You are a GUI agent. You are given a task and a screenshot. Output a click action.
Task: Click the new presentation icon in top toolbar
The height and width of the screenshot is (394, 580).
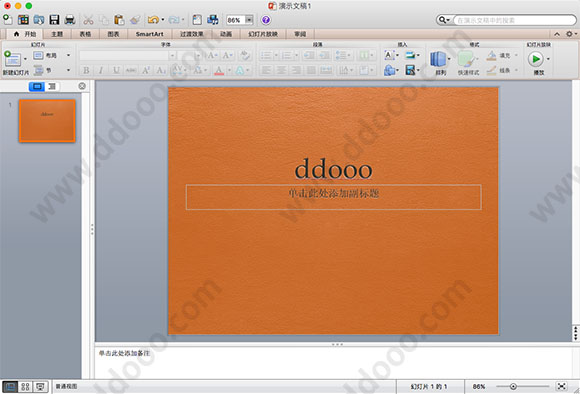click(x=7, y=19)
